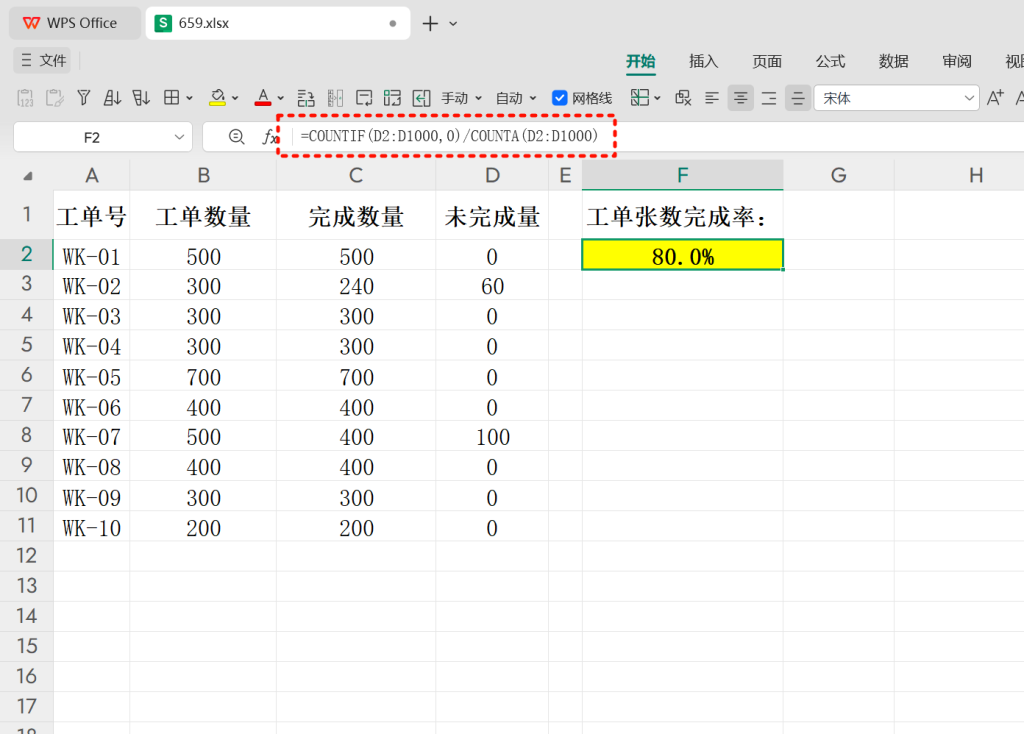Open the 文件 menu
The width and height of the screenshot is (1024, 734).
(x=42, y=60)
